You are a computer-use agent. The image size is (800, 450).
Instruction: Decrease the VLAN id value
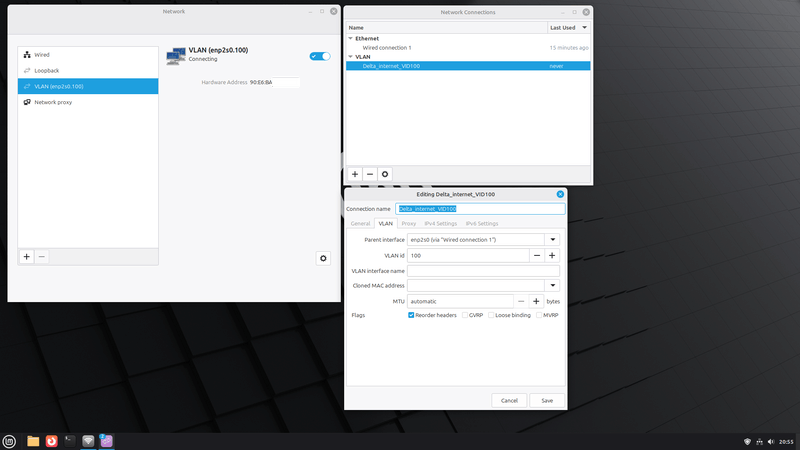[537, 256]
